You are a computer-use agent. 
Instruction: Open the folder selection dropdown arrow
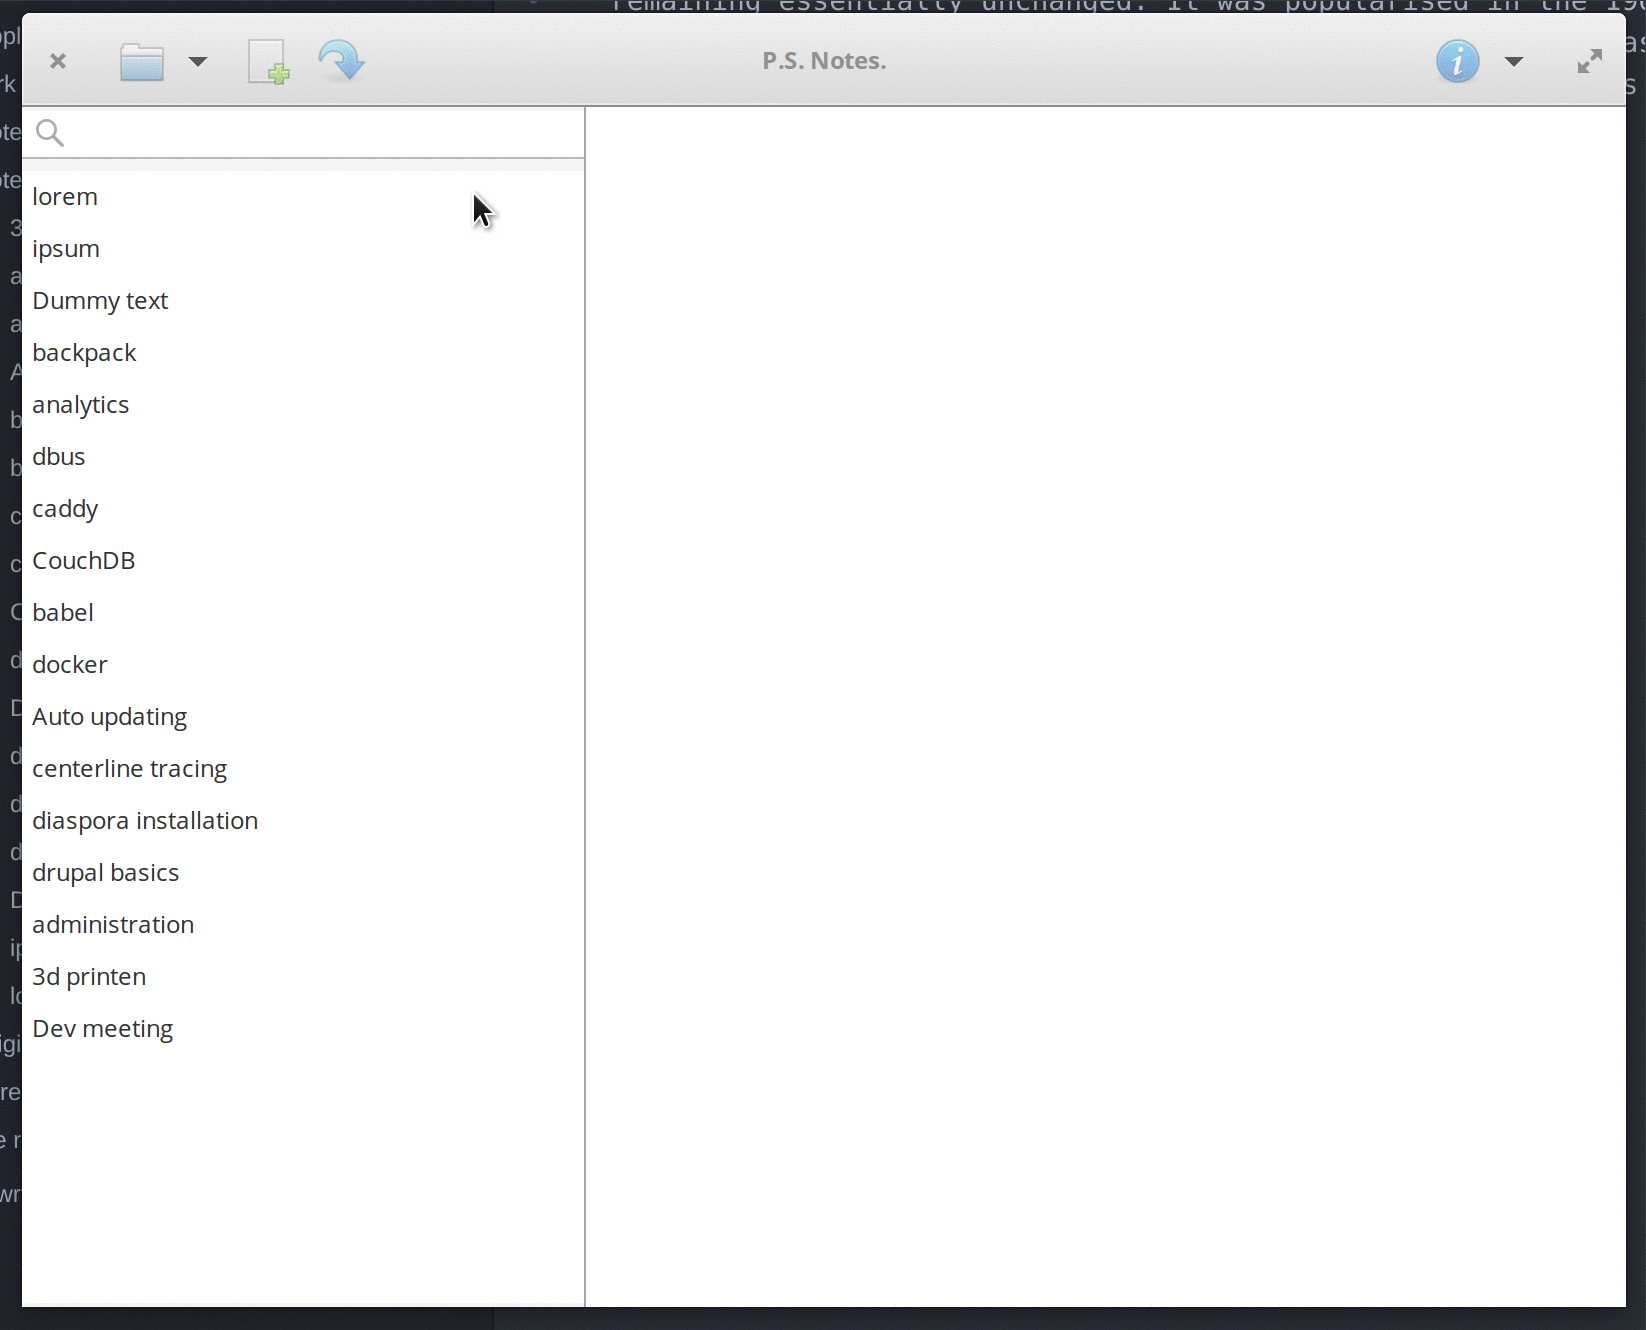(198, 62)
